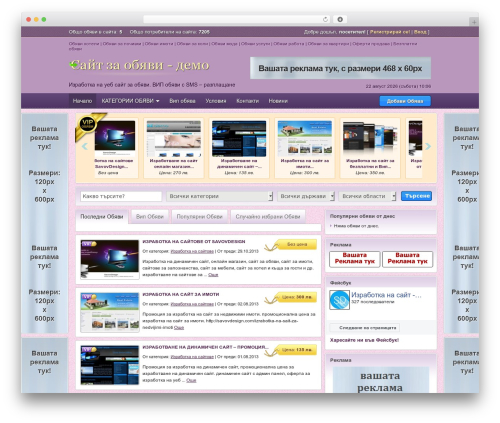
Task: Switch to Случайно избрани Обяви tab
Action: pos(268,217)
